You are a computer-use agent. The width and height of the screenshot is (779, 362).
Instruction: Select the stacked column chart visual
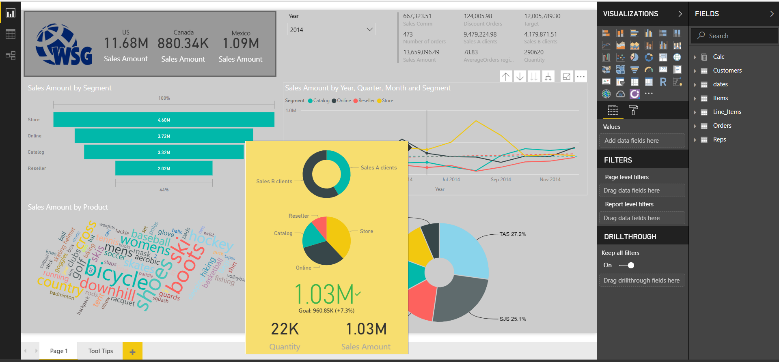click(620, 33)
